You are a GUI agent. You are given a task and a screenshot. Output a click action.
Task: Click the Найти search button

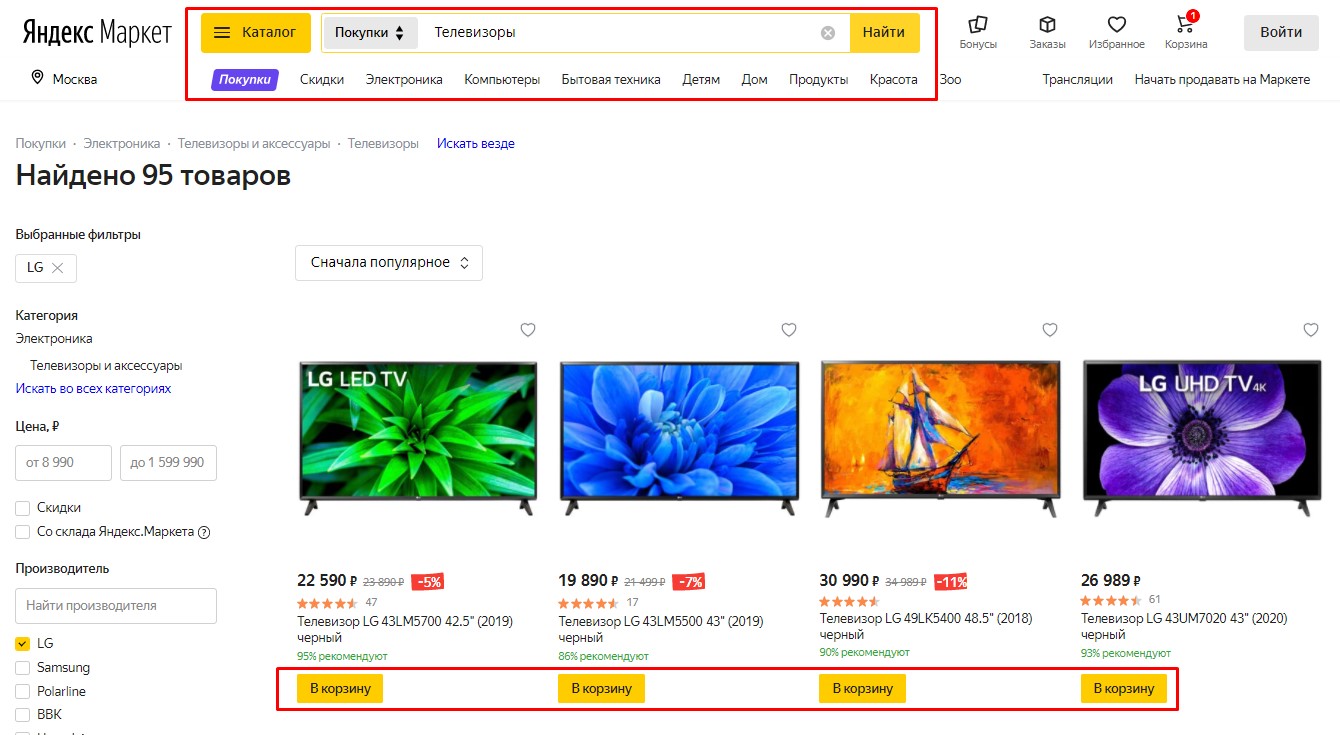coord(884,33)
